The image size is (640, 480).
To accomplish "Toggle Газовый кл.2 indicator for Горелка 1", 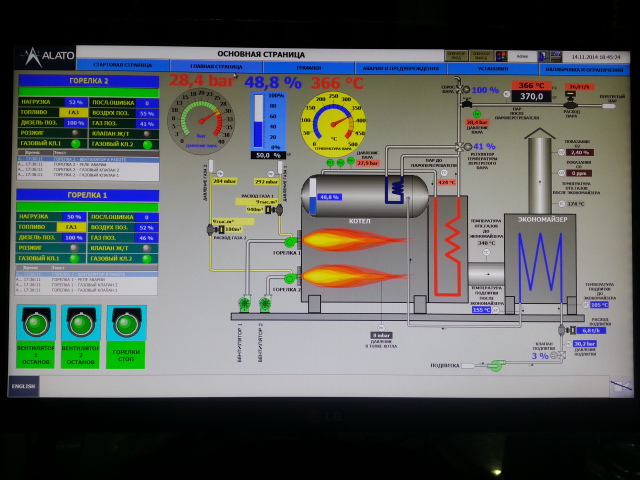I will pos(145,259).
